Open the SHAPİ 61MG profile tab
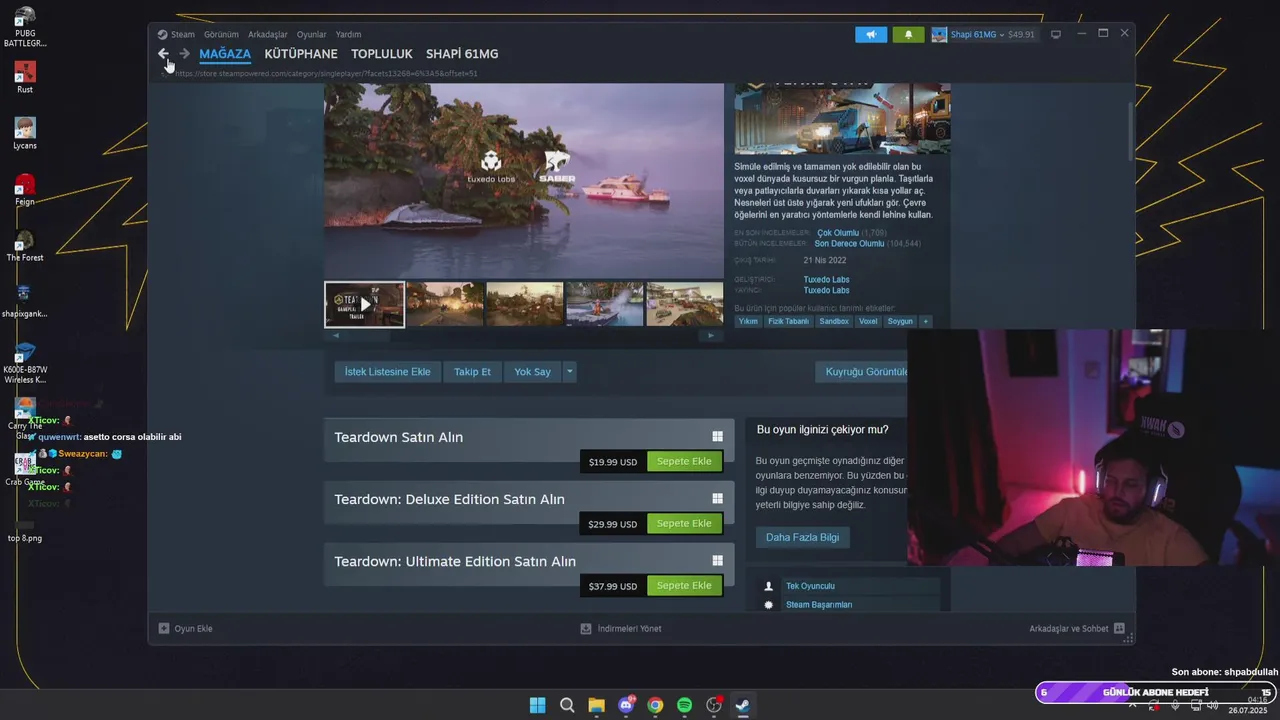This screenshot has width=1280, height=720. 462,54
